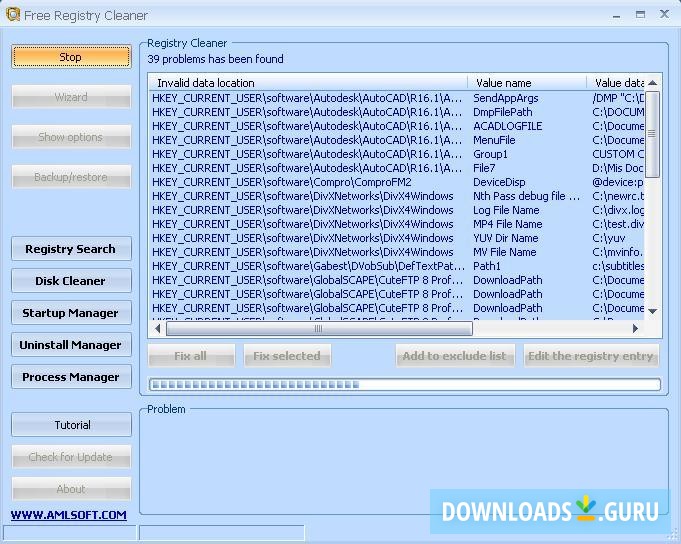Close the Free Registry Cleaner window

pyautogui.click(x=664, y=14)
